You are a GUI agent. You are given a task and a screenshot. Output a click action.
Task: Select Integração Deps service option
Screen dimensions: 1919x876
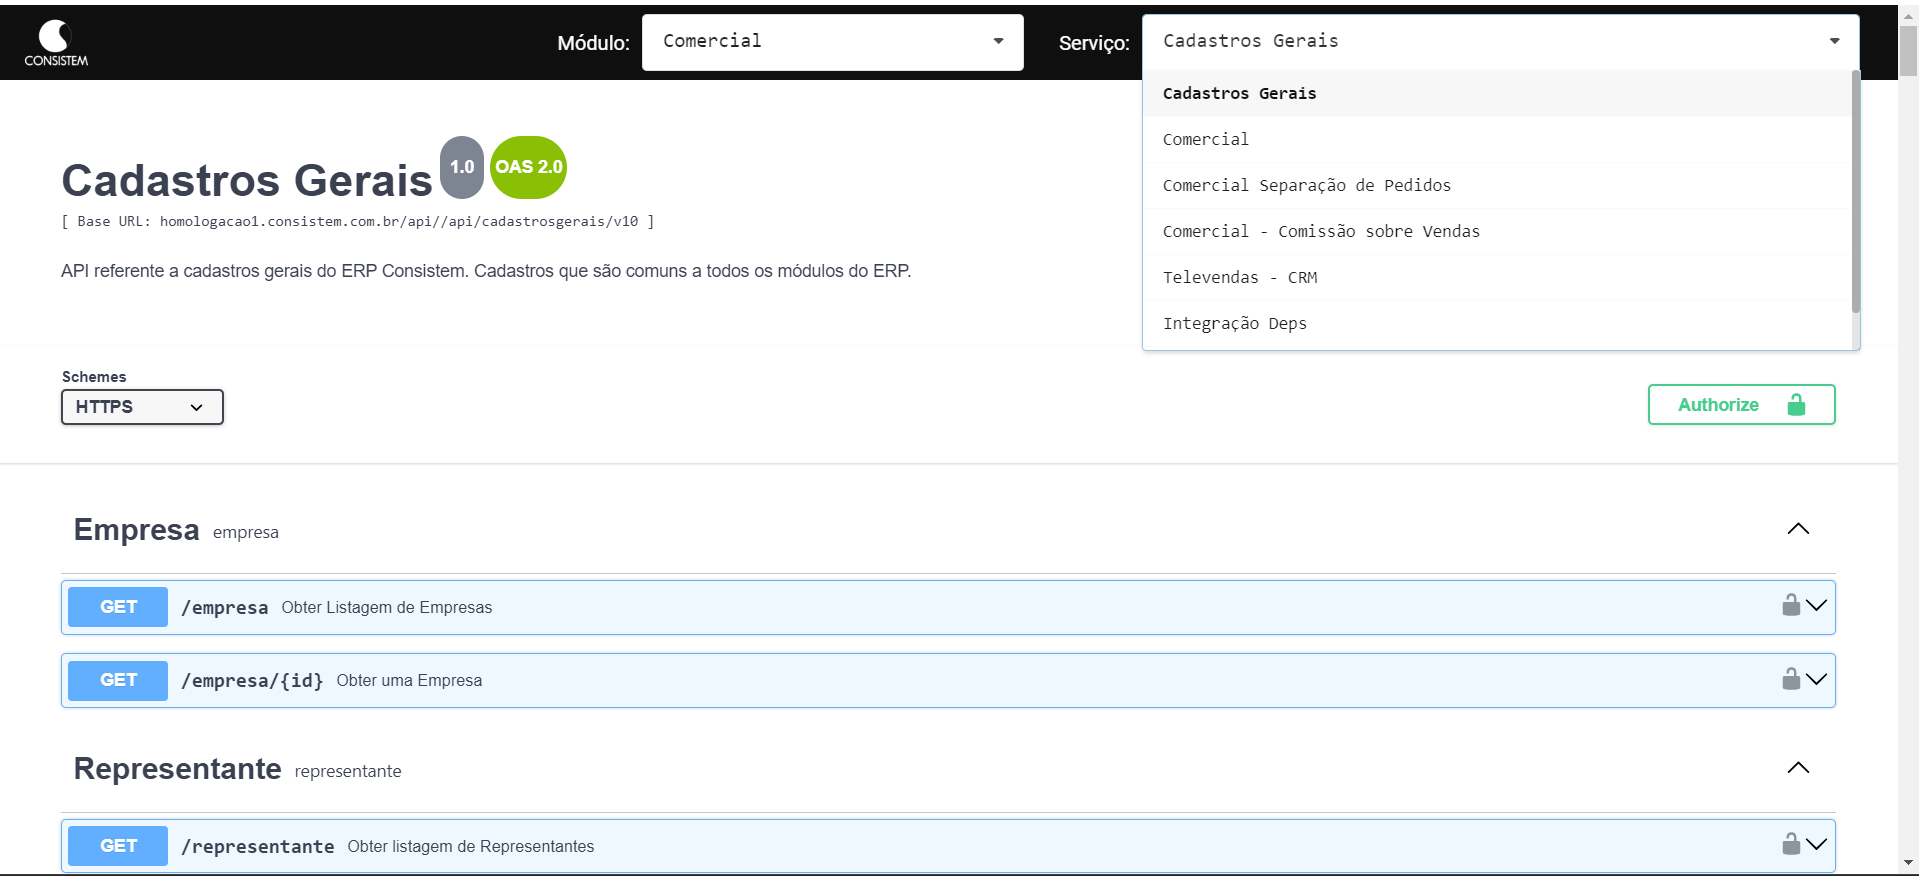[1234, 324]
